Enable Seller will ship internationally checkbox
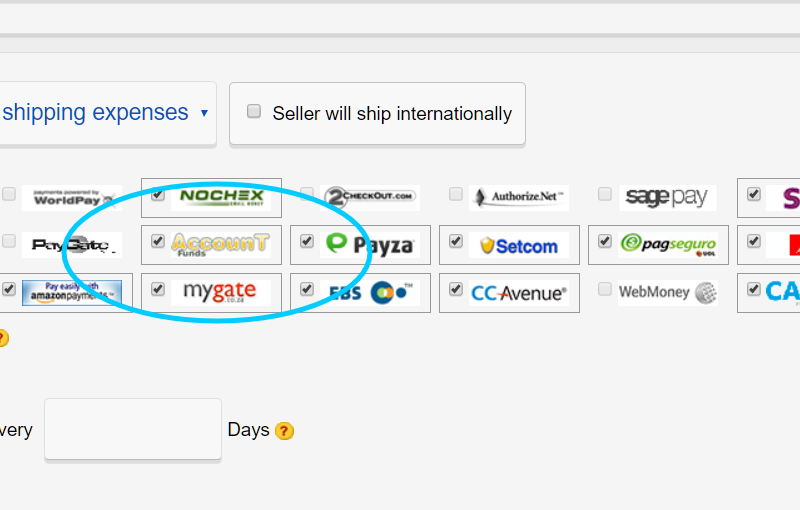 pos(254,111)
